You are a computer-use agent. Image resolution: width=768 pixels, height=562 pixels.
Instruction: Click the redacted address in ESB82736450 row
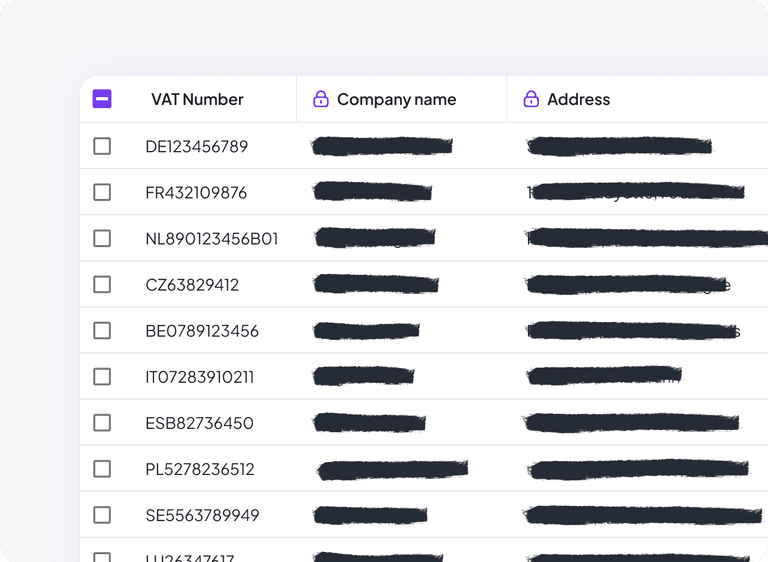[x=632, y=422]
